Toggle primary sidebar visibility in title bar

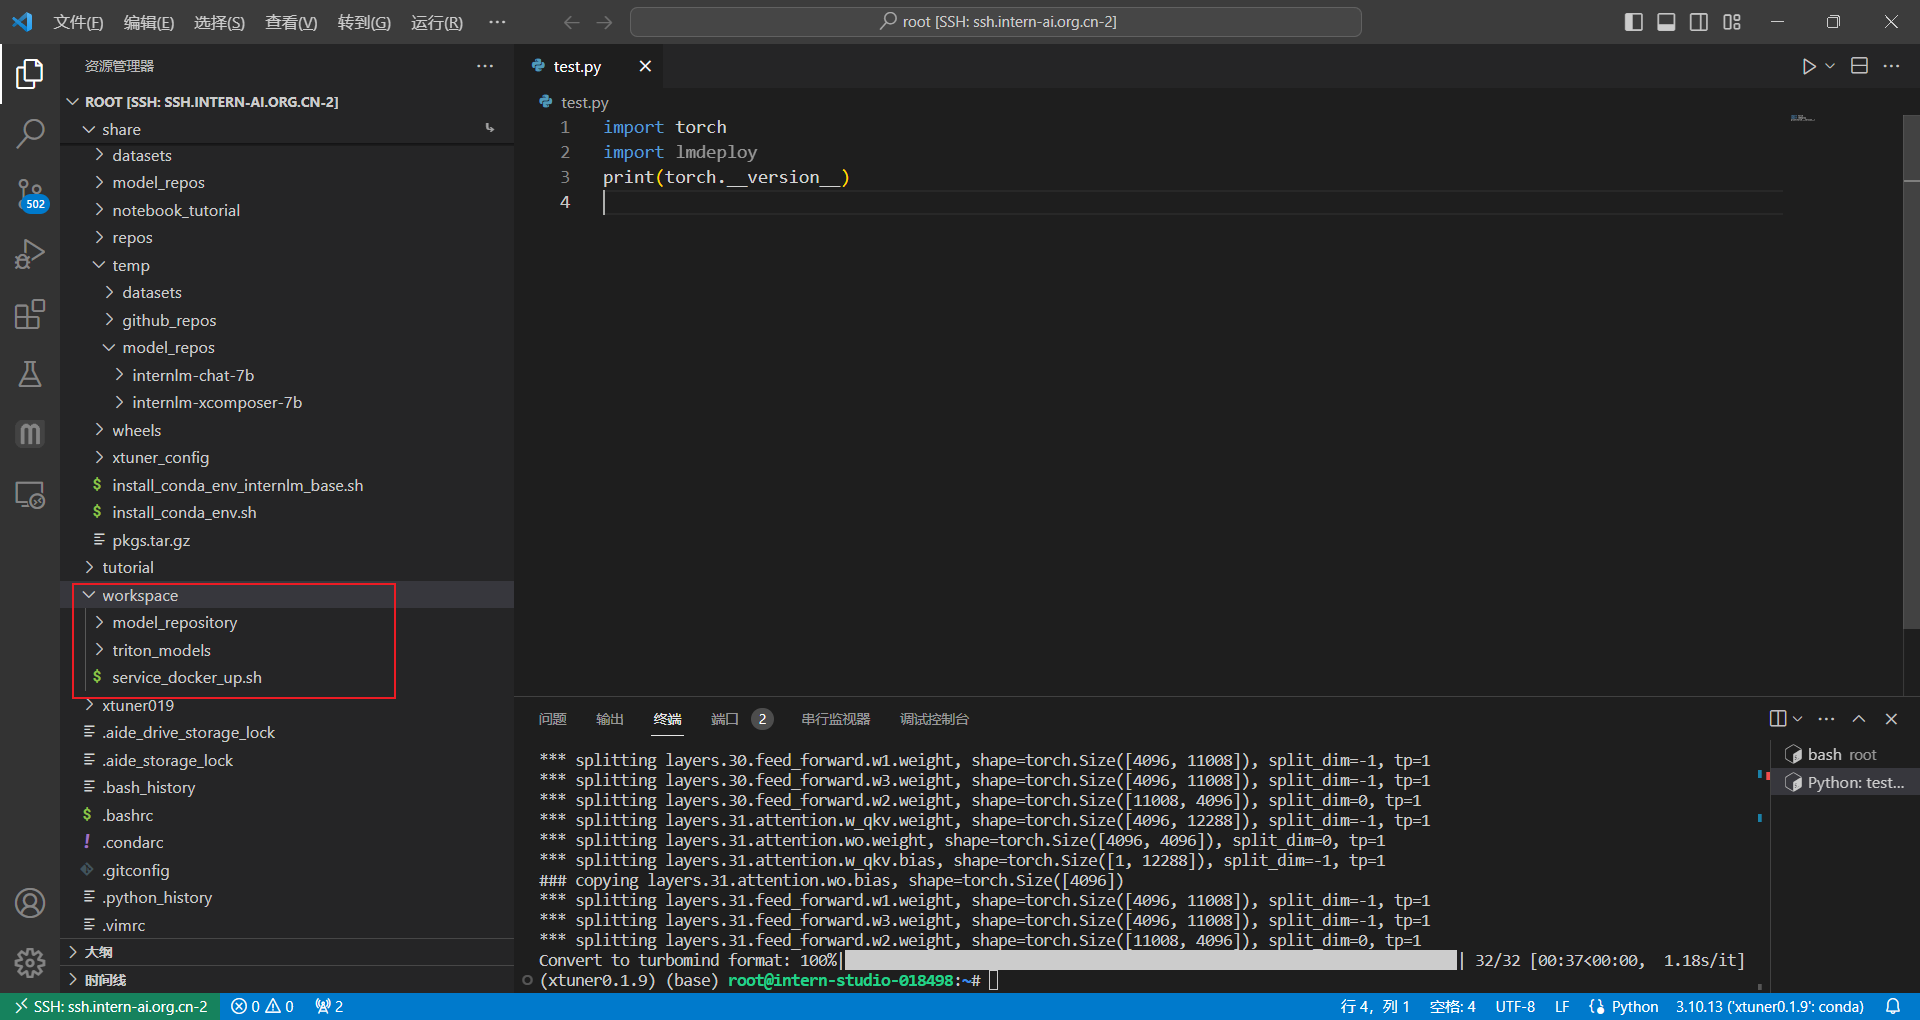1633,22
